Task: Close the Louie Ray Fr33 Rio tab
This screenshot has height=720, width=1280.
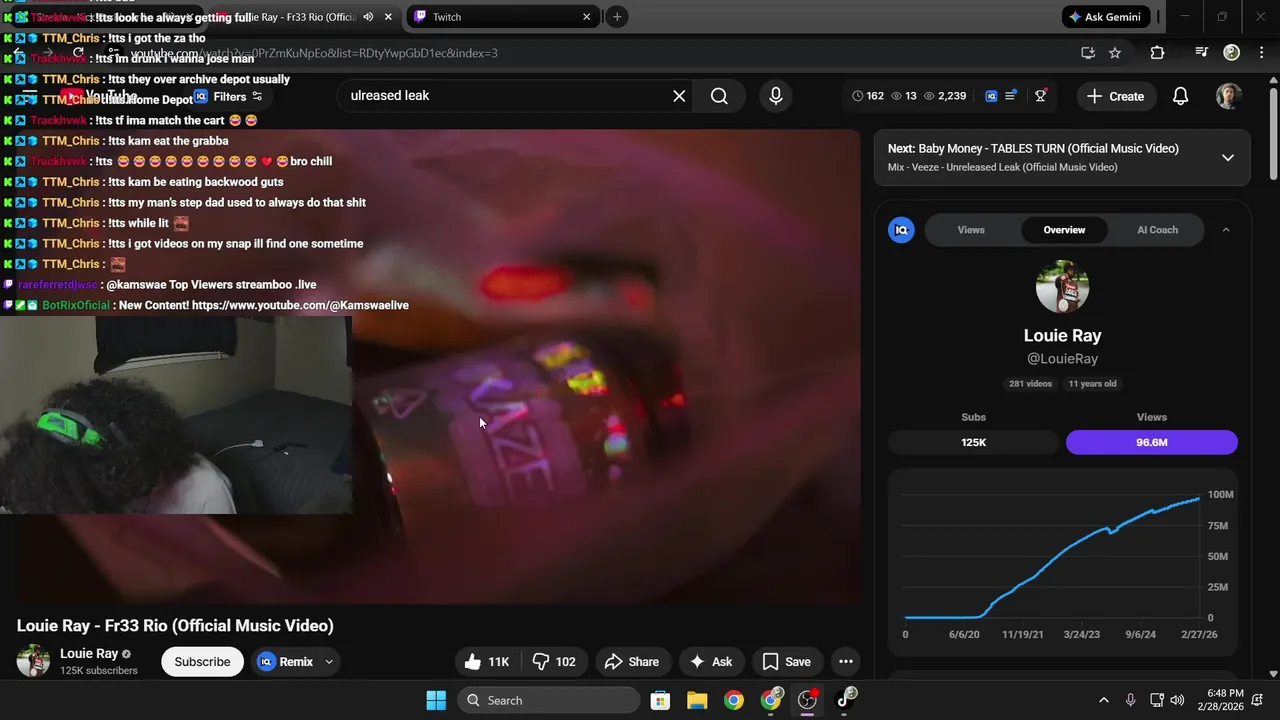Action: [x=388, y=17]
